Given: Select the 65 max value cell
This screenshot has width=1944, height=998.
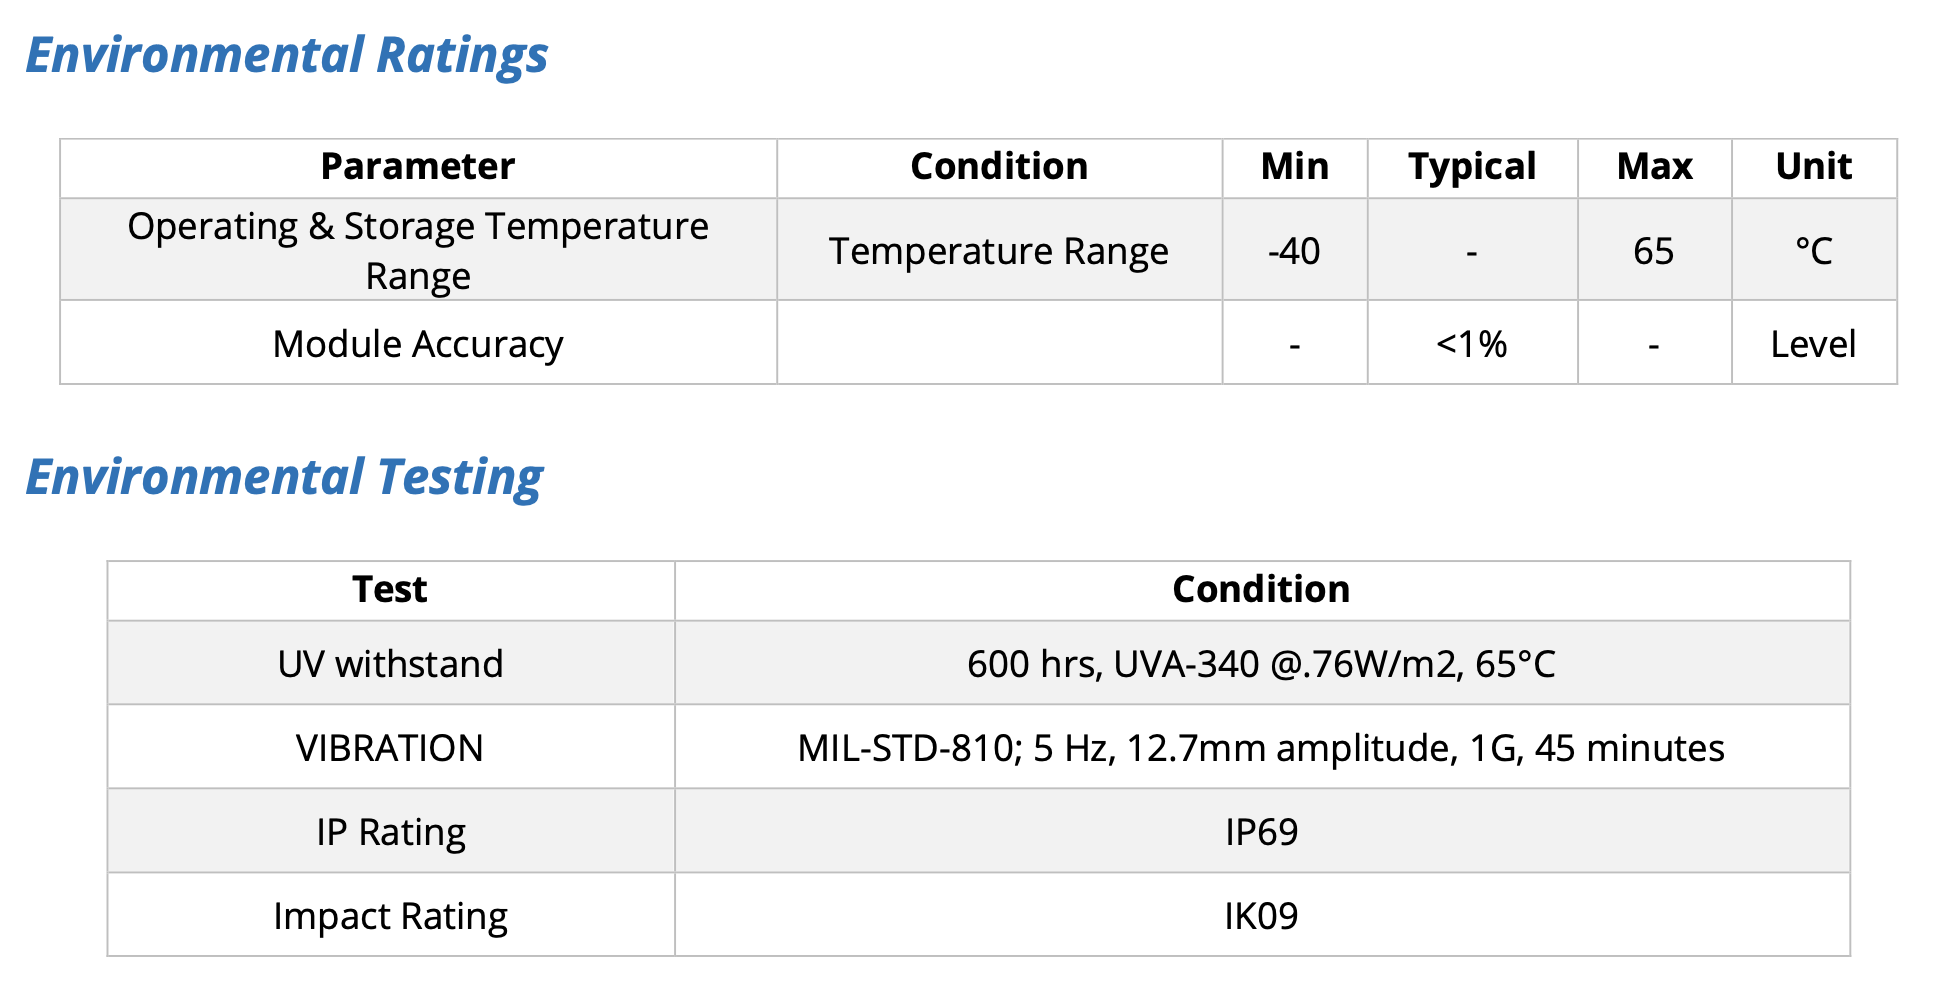Looking at the screenshot, I should point(1653,251).
